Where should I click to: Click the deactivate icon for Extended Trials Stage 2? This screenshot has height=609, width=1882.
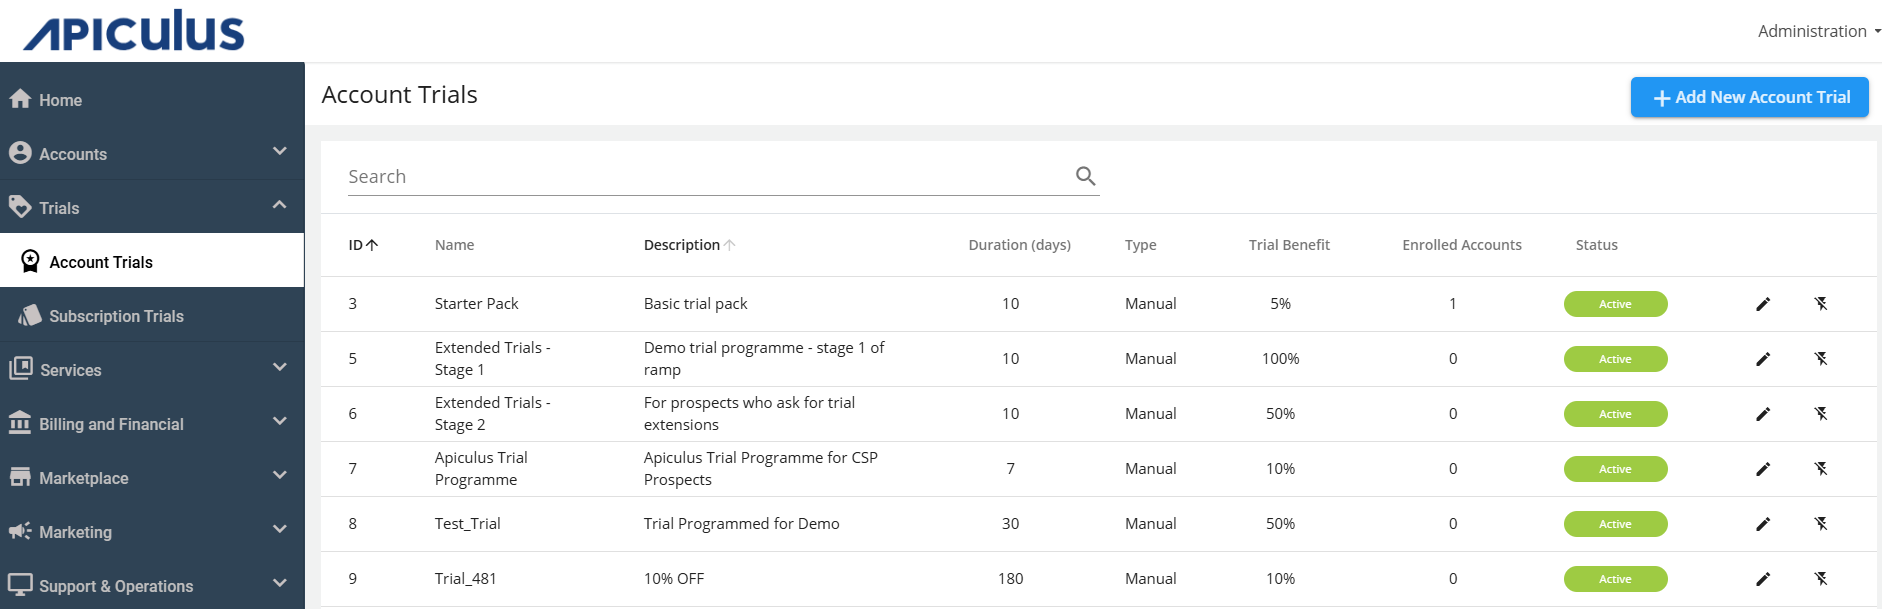(1821, 414)
